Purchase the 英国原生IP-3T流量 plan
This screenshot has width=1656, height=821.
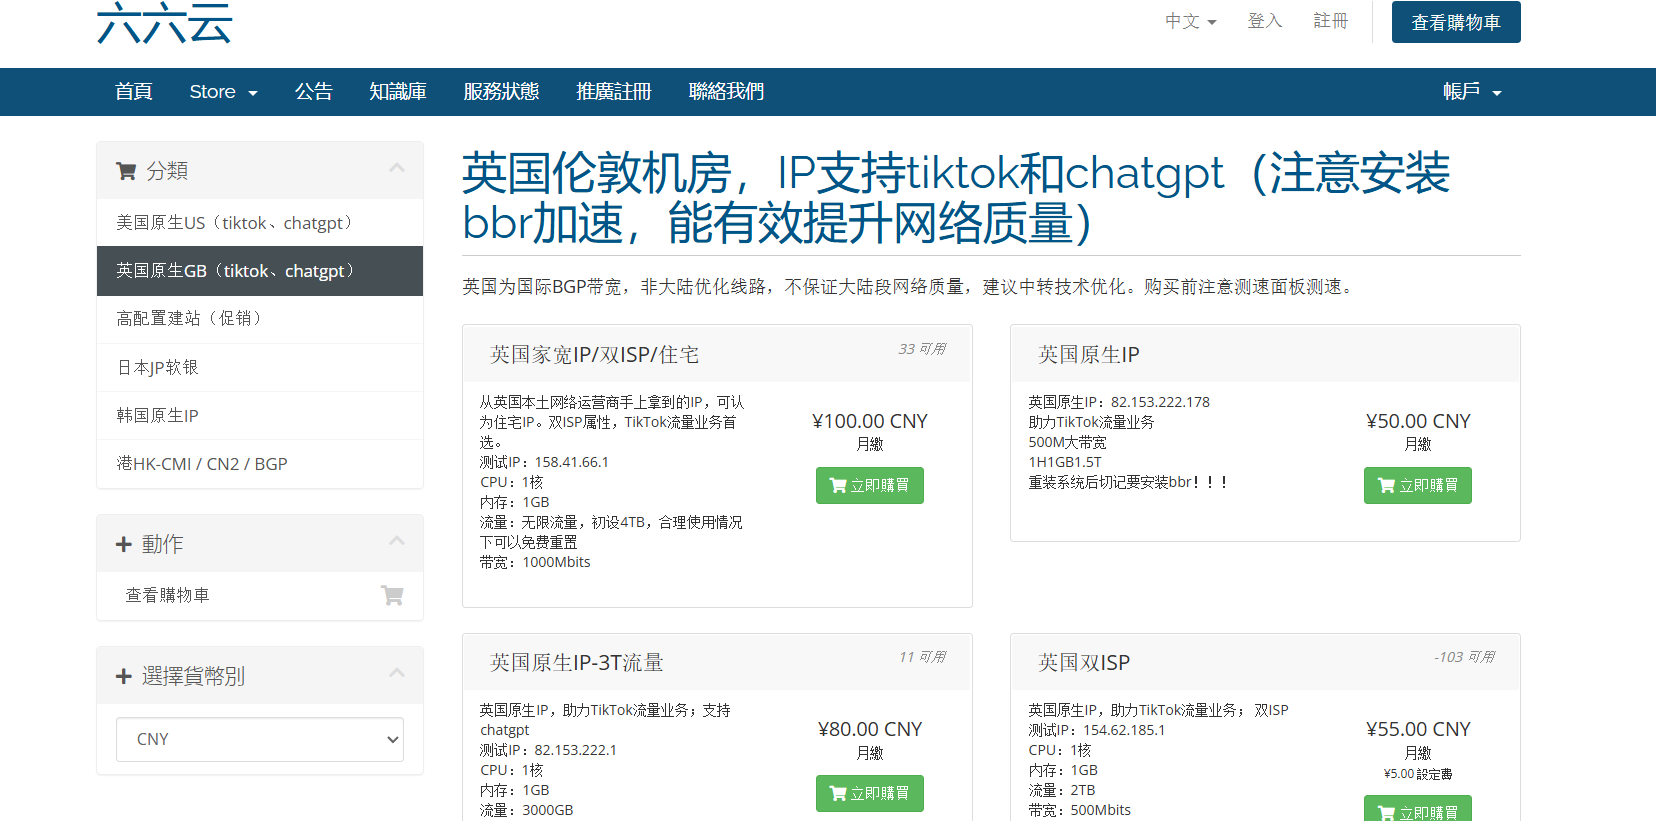tap(869, 793)
